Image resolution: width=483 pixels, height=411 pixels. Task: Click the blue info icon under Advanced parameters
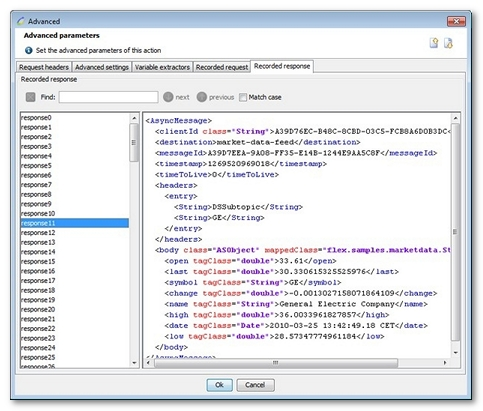[x=29, y=50]
